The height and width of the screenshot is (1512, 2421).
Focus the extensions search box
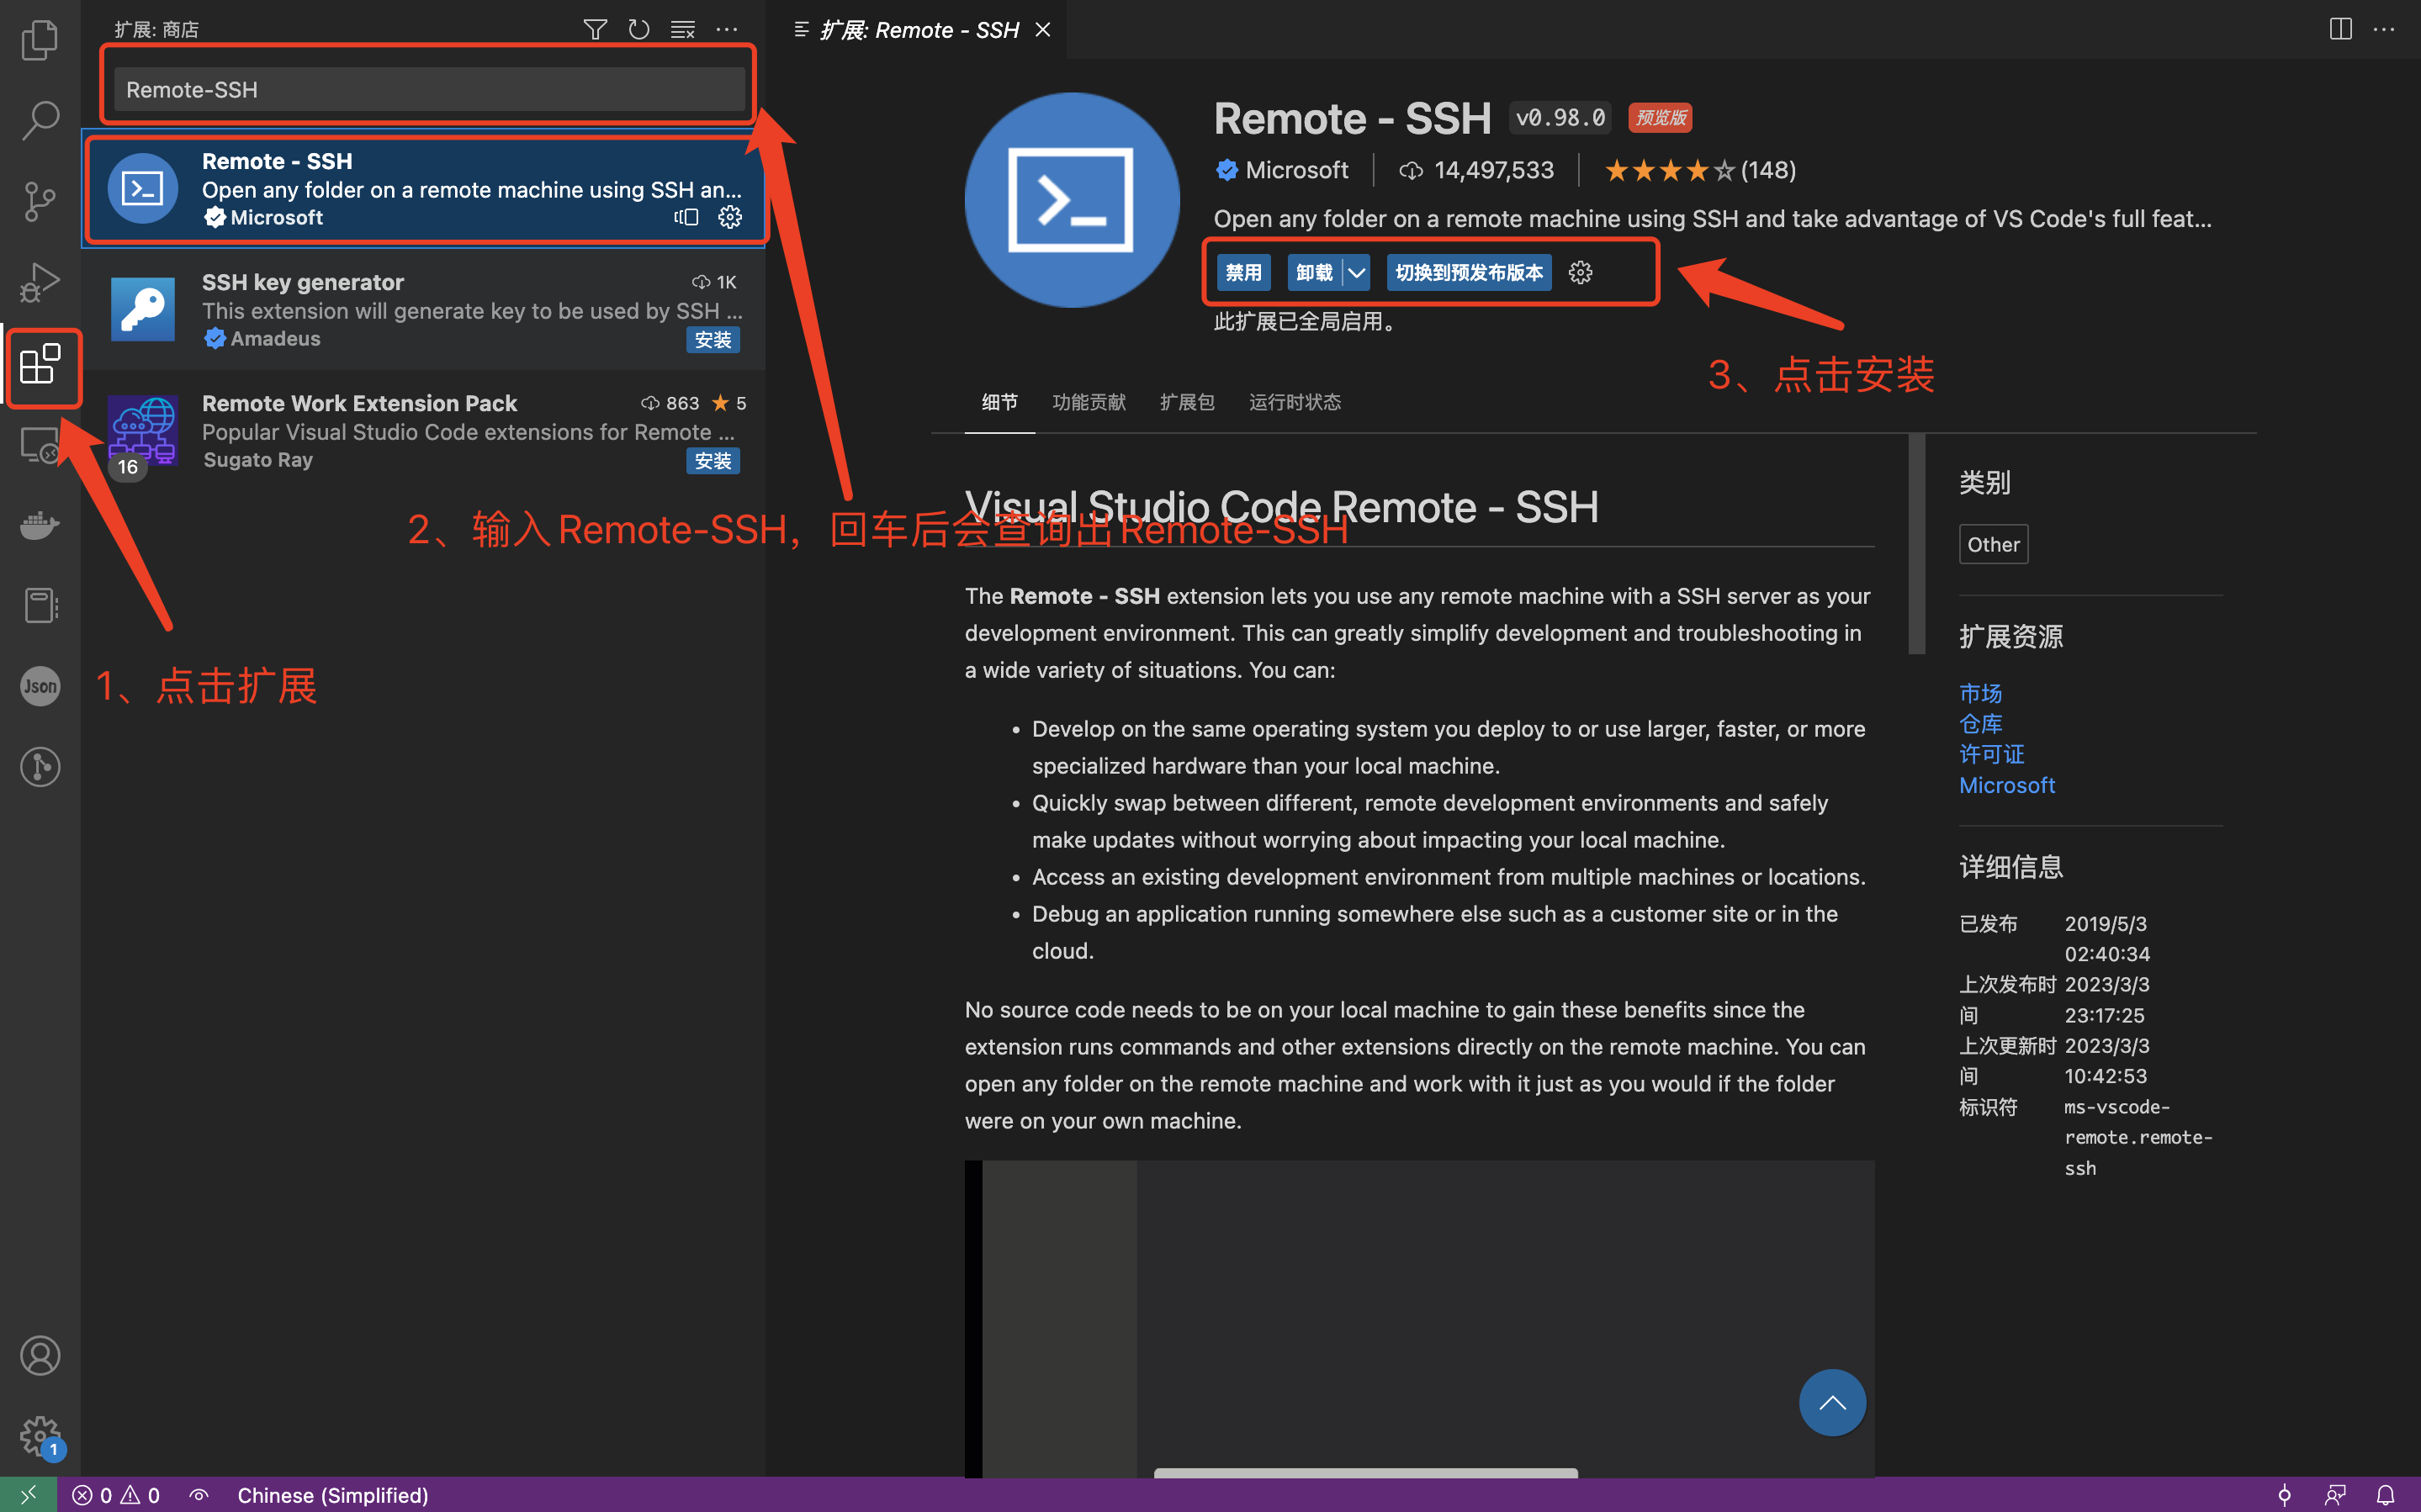click(429, 90)
